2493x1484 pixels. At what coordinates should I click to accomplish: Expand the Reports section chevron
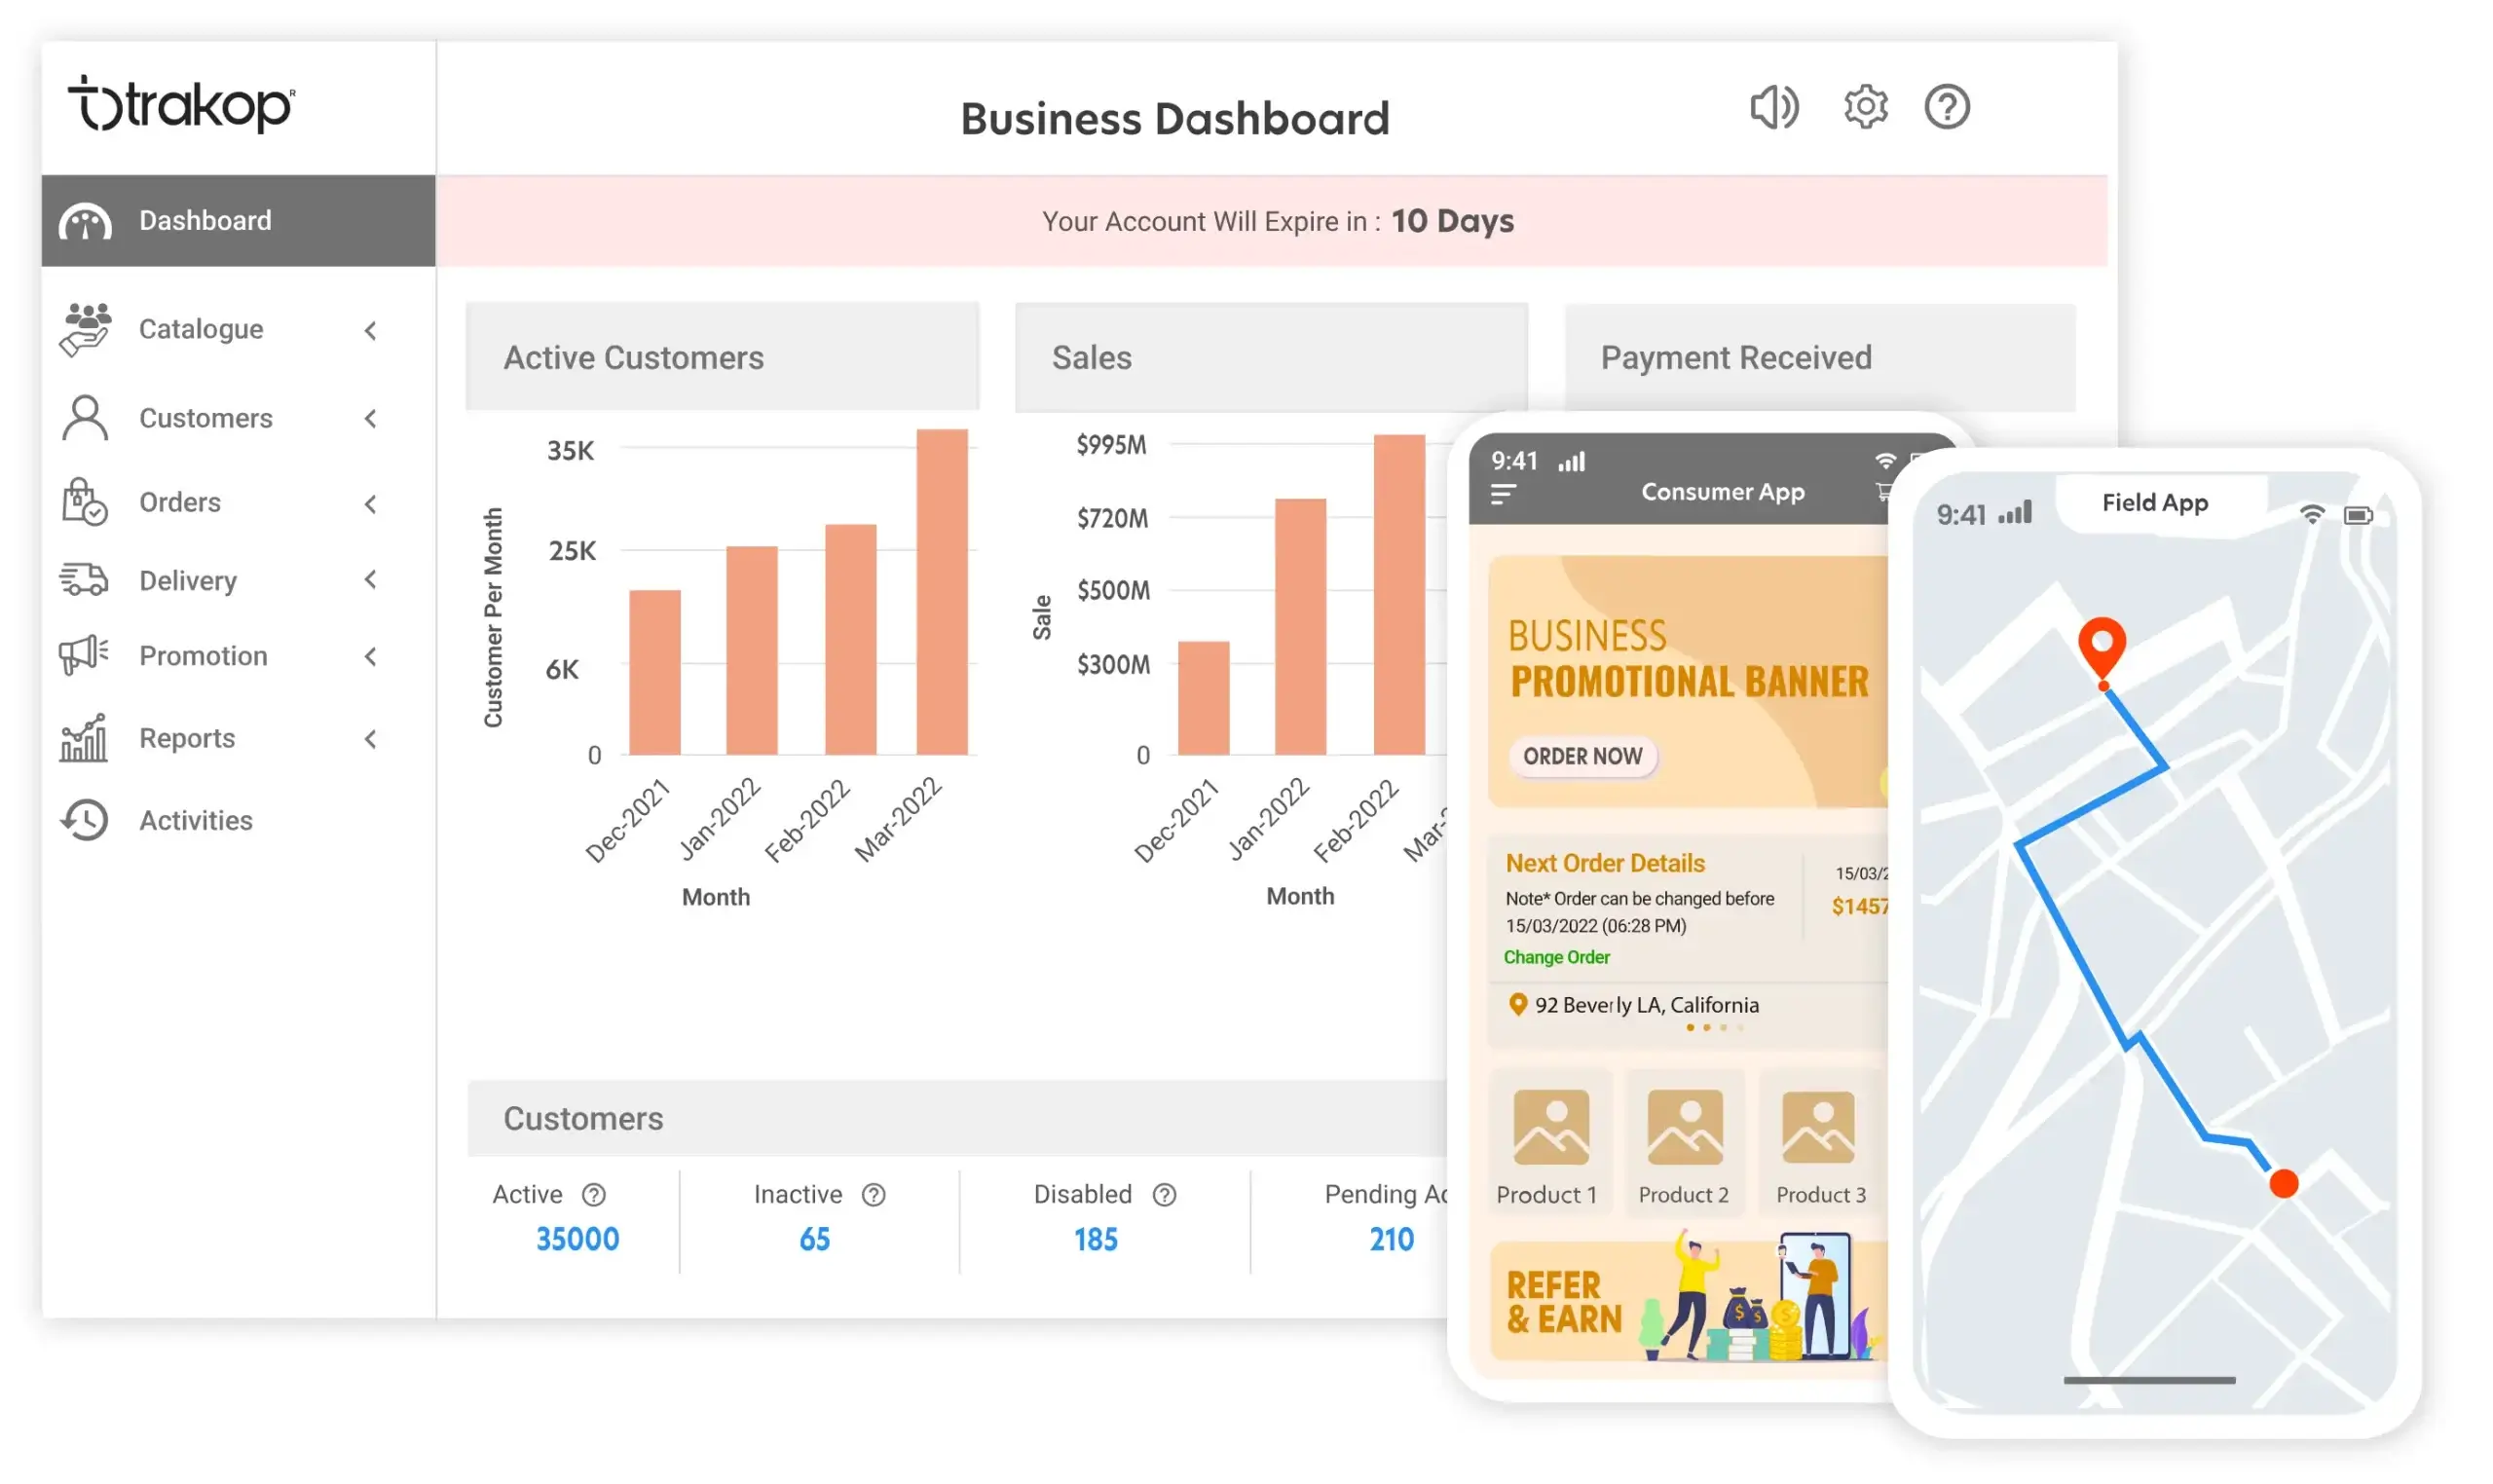(371, 739)
